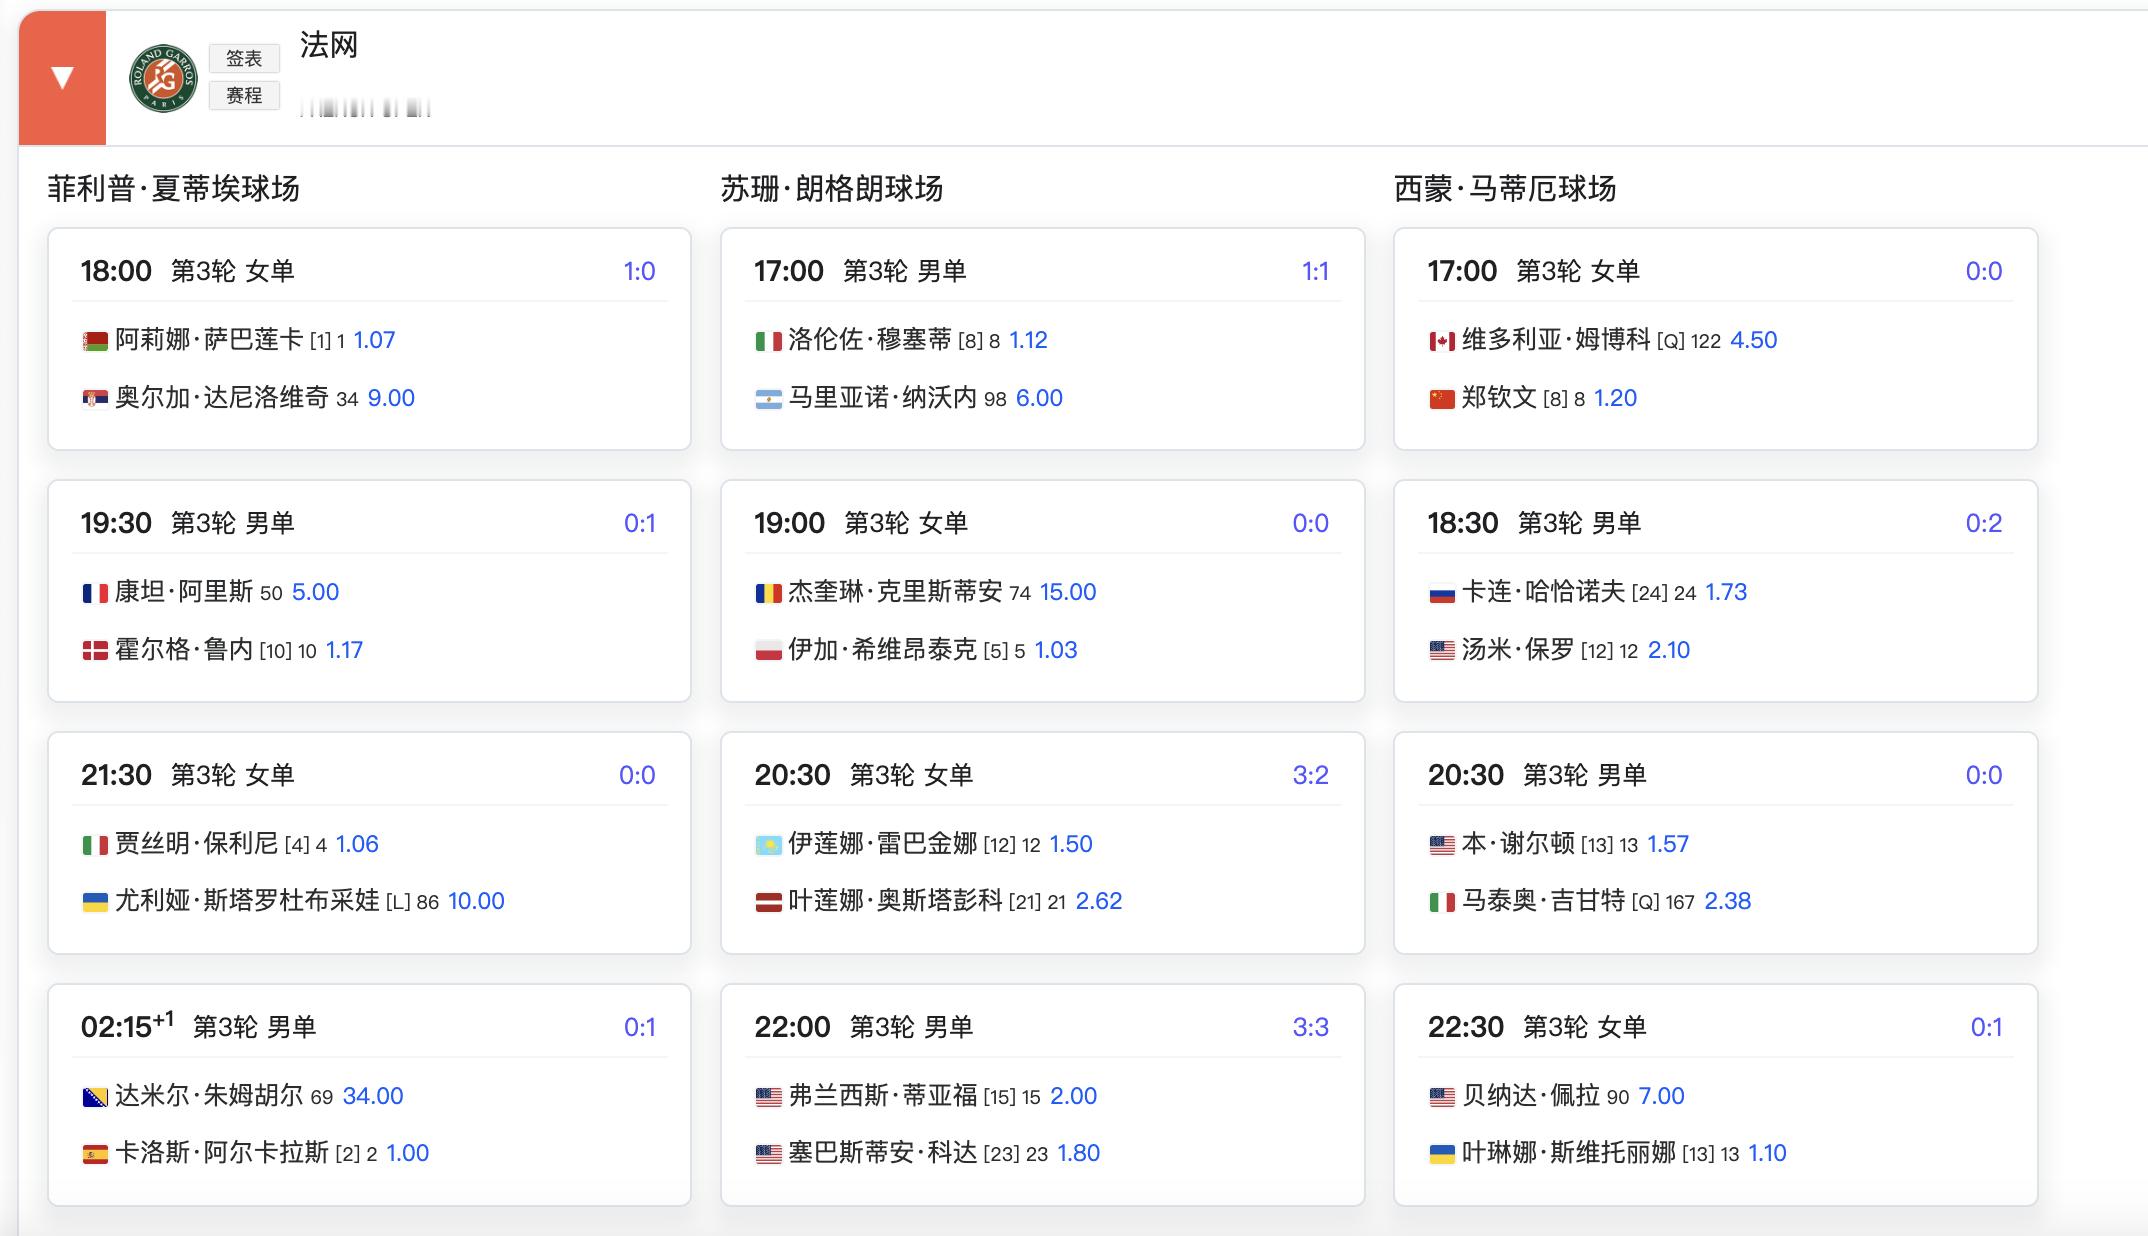Open the 签表 draw button
The image size is (2148, 1236).
pyautogui.click(x=244, y=58)
